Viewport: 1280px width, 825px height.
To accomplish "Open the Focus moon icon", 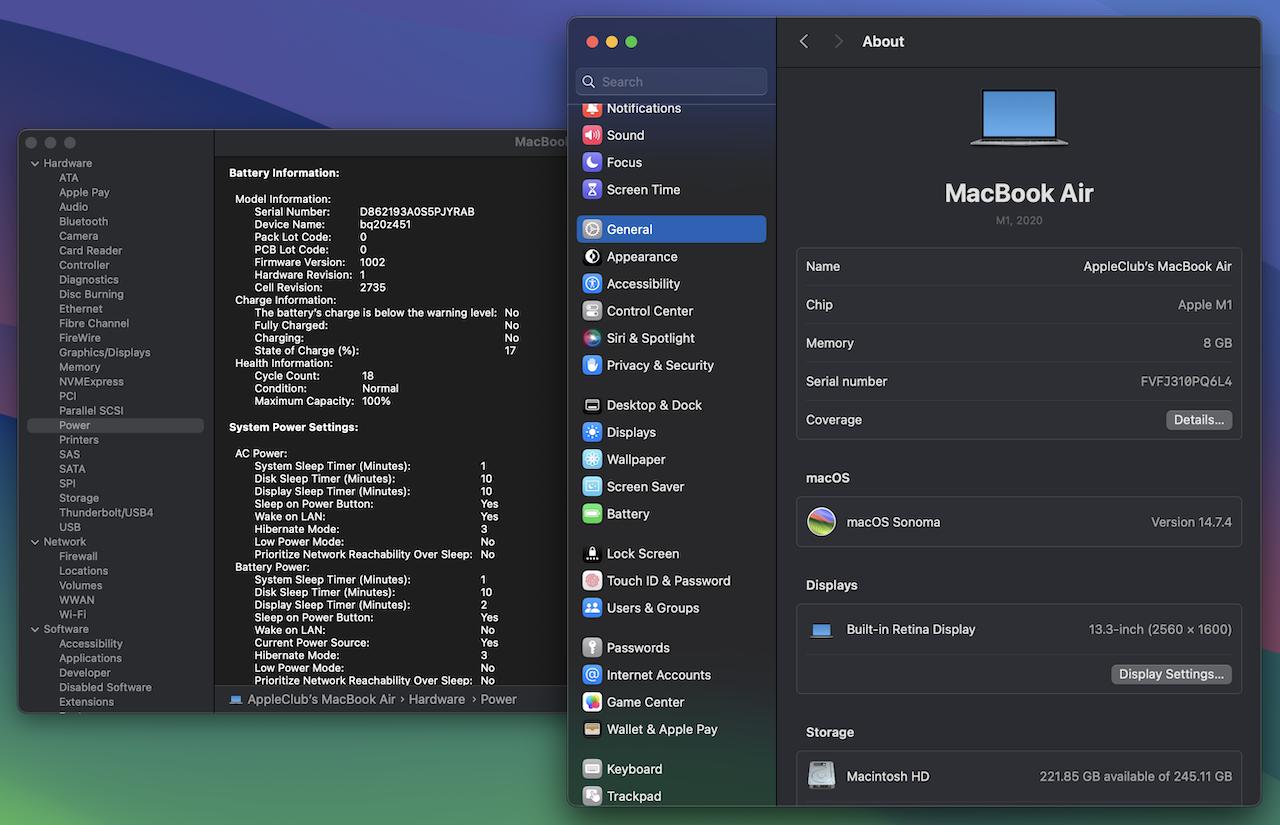I will pyautogui.click(x=592, y=162).
